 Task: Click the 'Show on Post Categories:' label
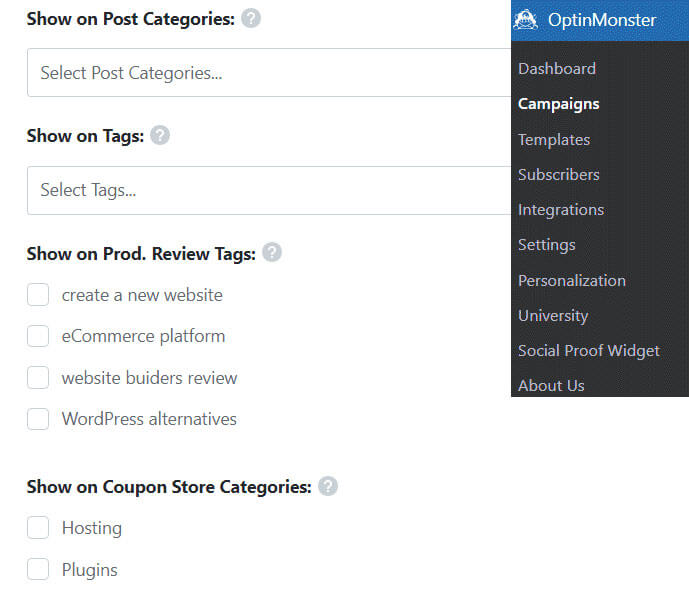point(131,19)
